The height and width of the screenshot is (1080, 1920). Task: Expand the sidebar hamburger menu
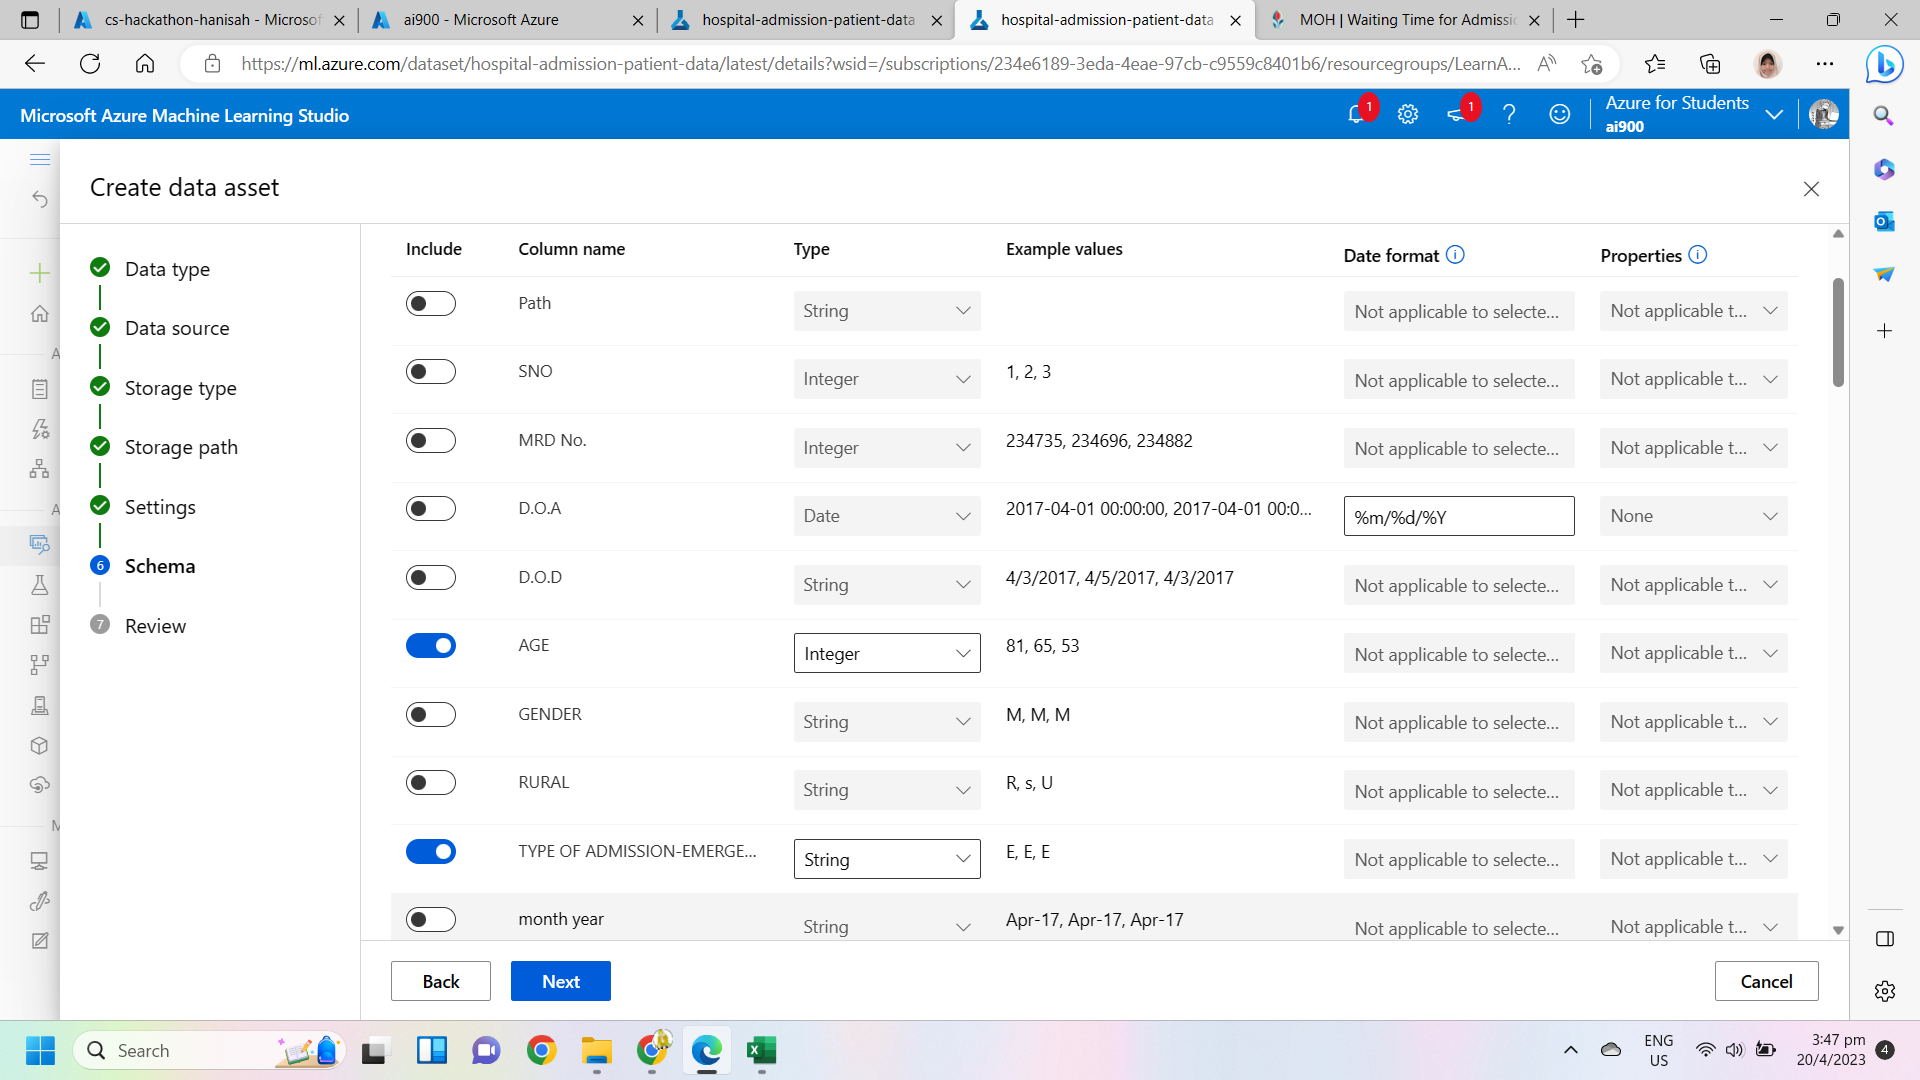pos(40,160)
